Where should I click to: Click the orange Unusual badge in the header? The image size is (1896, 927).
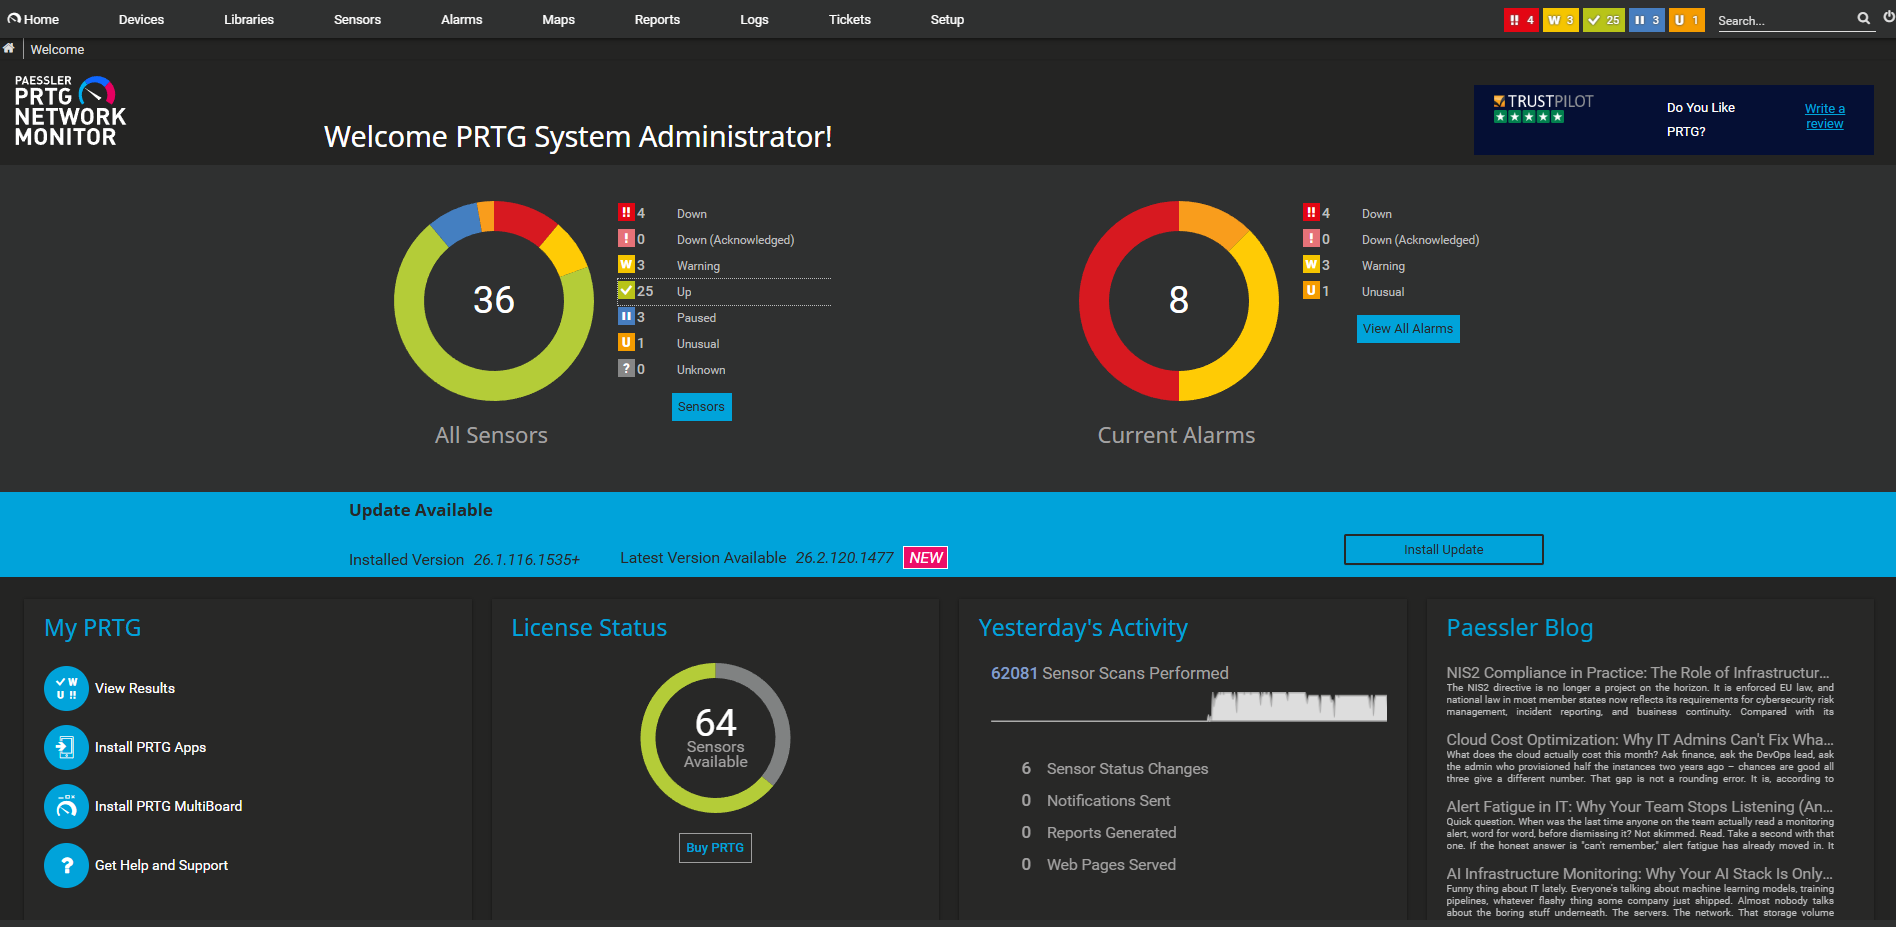pyautogui.click(x=1686, y=20)
